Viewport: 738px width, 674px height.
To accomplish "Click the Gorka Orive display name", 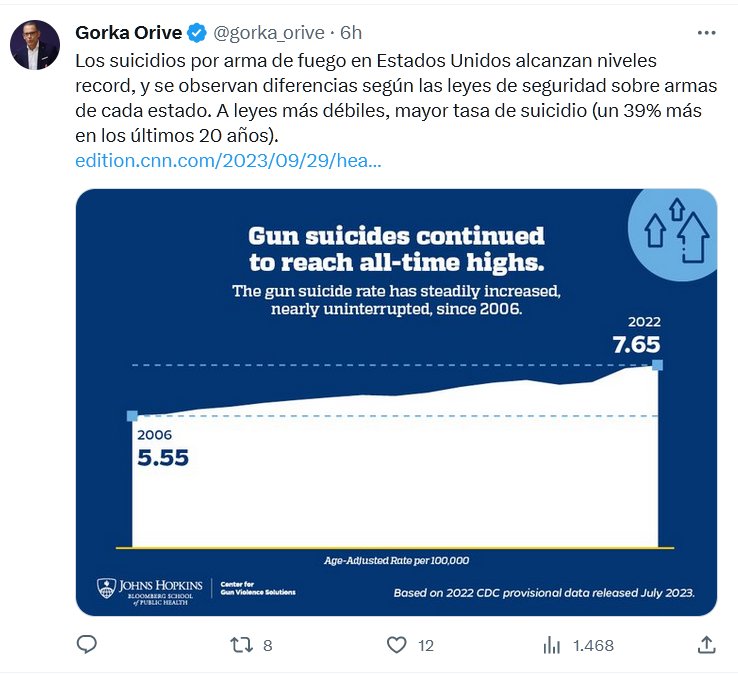I will click(129, 32).
